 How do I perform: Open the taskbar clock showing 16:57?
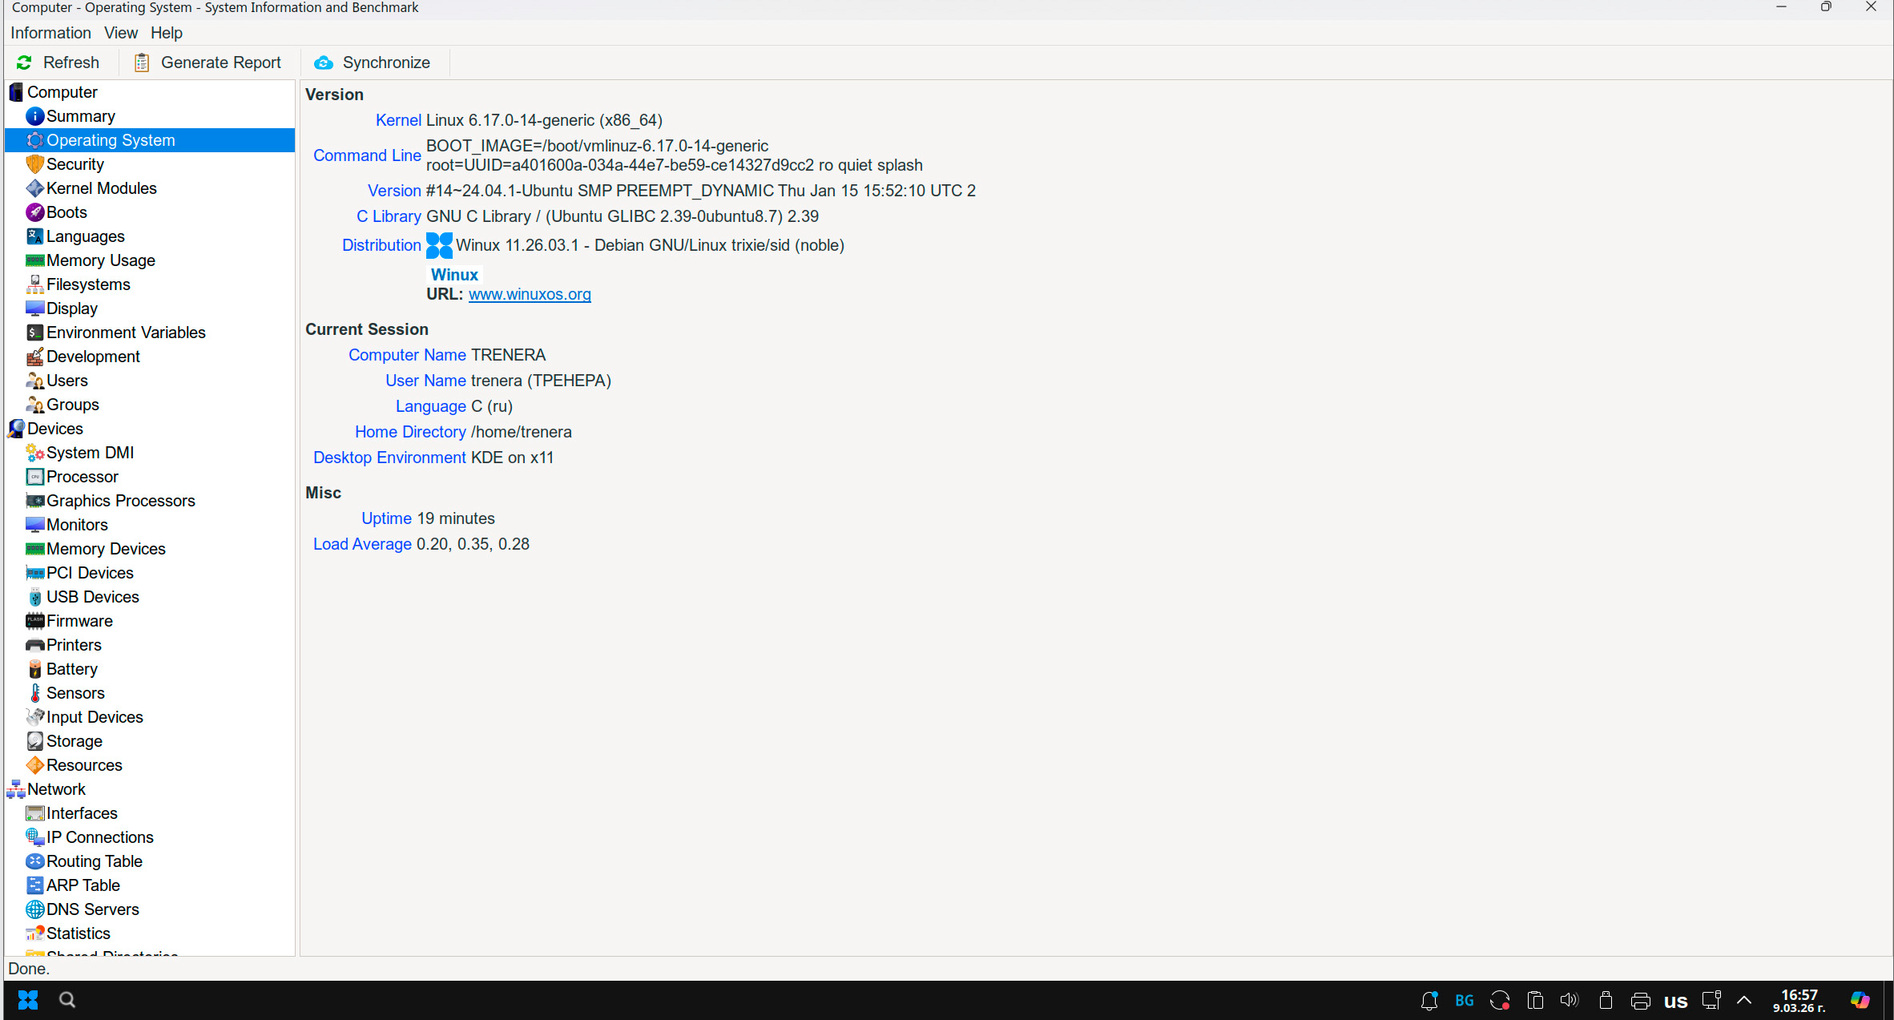[1799, 1000]
